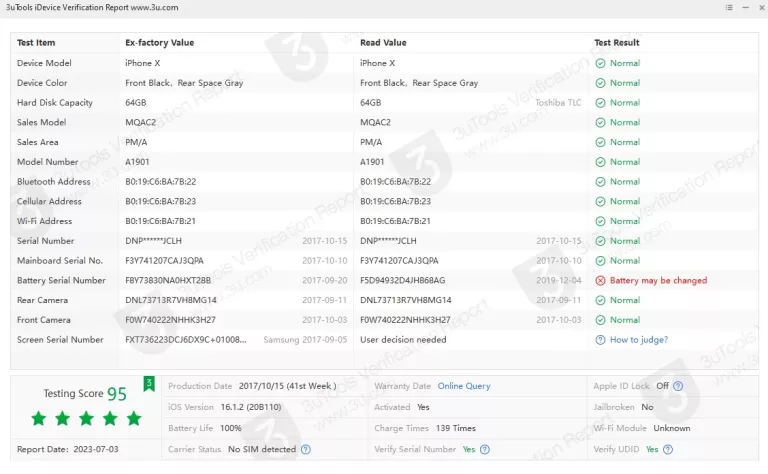Click the green check icon in Rear Camera row

click(600, 300)
